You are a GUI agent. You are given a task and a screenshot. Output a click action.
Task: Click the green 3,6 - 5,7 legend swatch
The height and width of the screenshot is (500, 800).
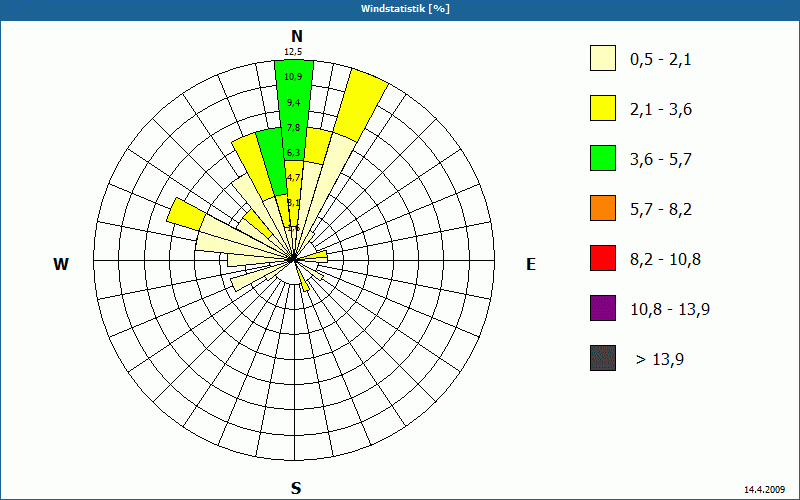pyautogui.click(x=603, y=158)
